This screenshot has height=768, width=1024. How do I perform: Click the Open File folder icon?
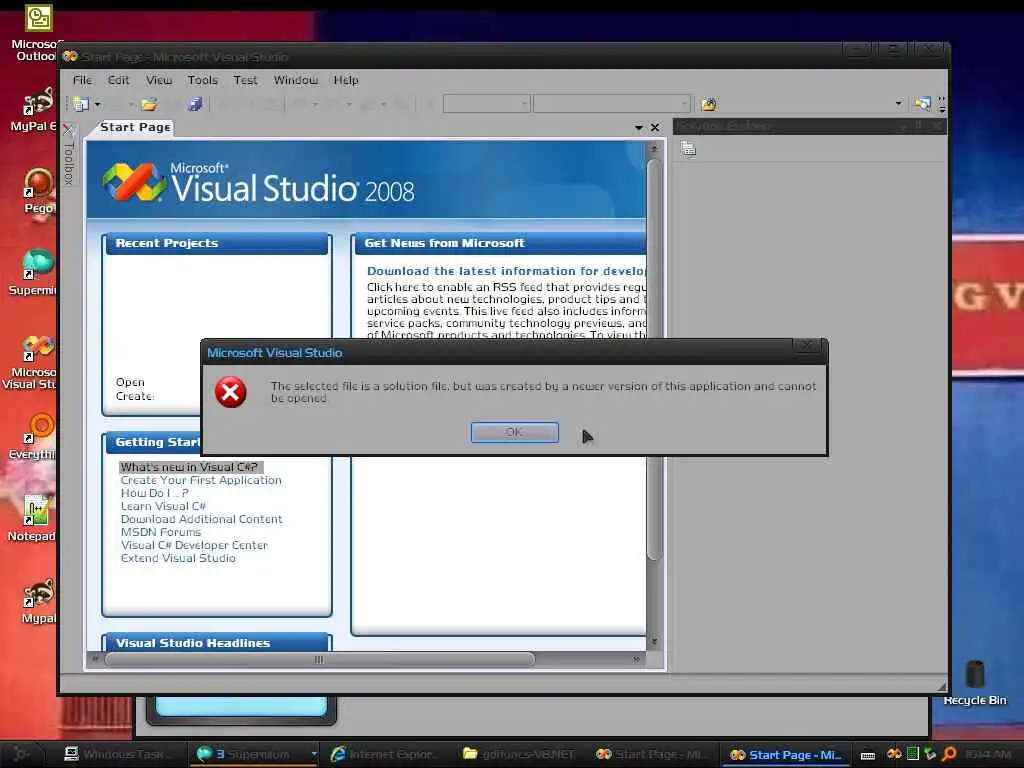[x=149, y=104]
